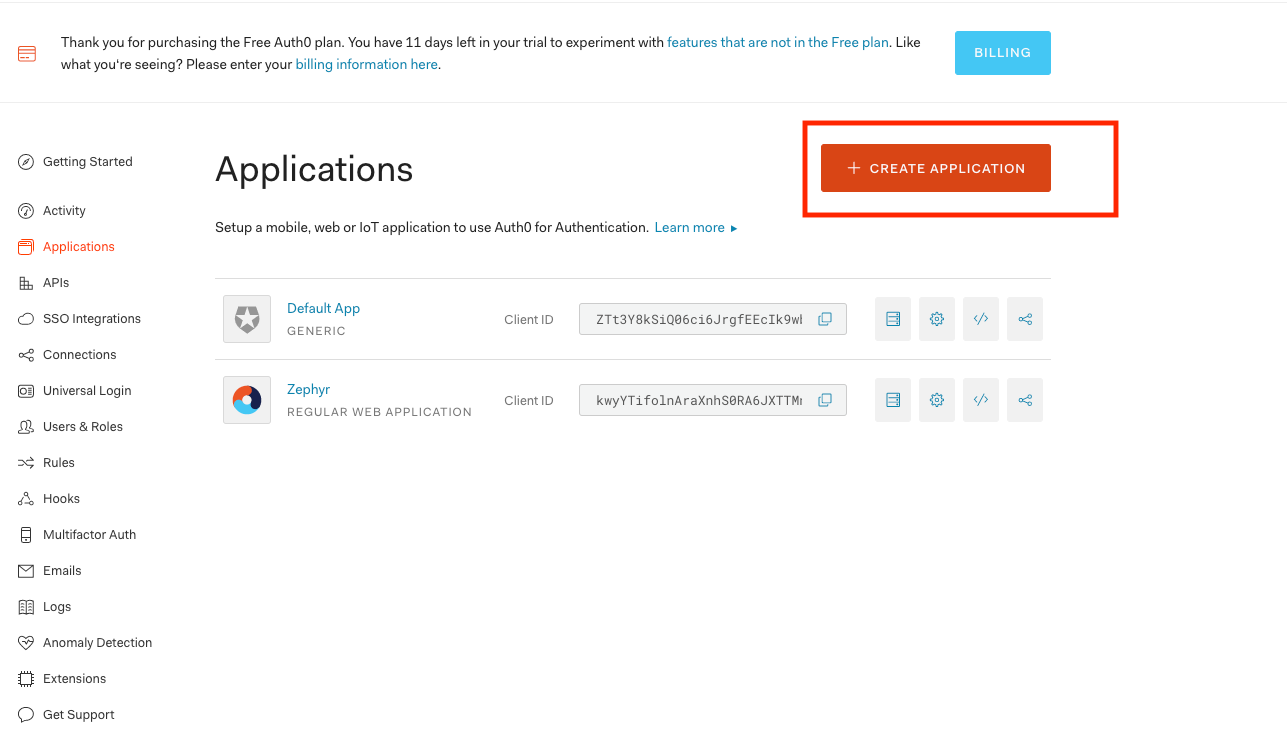Expand the Learn more link arrow
The width and height of the screenshot is (1287, 733).
[x=735, y=227]
